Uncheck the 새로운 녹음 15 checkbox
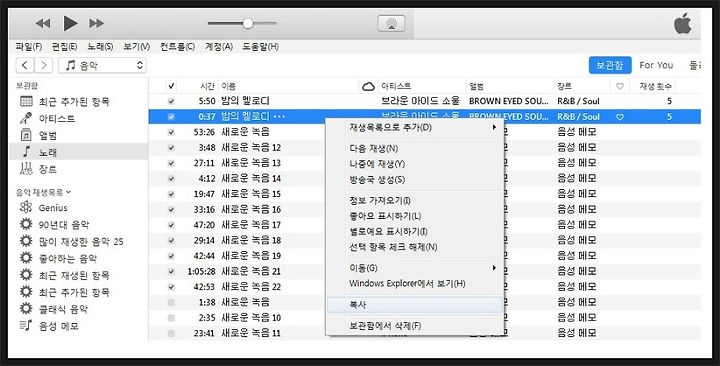Screen dimensions: 720x366 point(171,194)
